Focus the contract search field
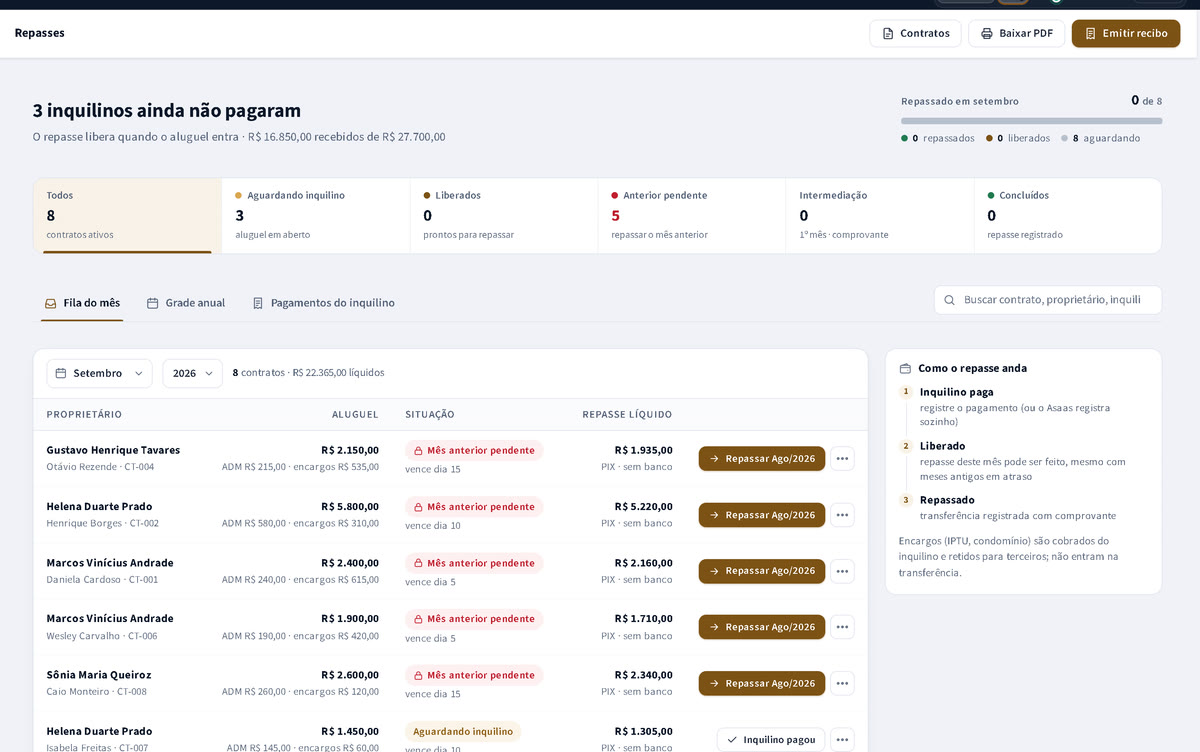The image size is (1200, 752). click(x=1048, y=300)
